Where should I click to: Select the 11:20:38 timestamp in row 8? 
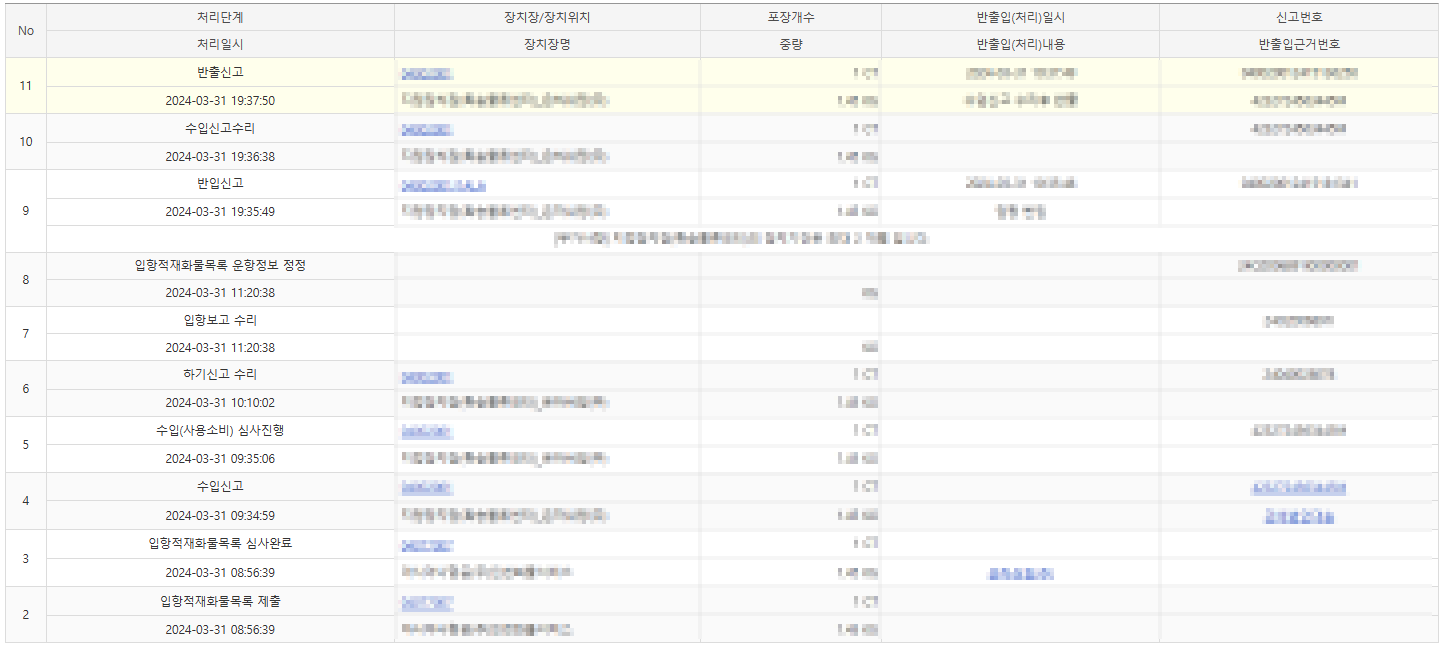[220, 293]
